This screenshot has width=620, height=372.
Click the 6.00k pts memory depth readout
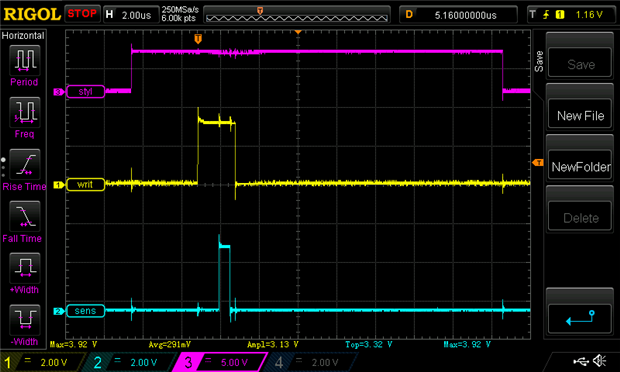178,18
